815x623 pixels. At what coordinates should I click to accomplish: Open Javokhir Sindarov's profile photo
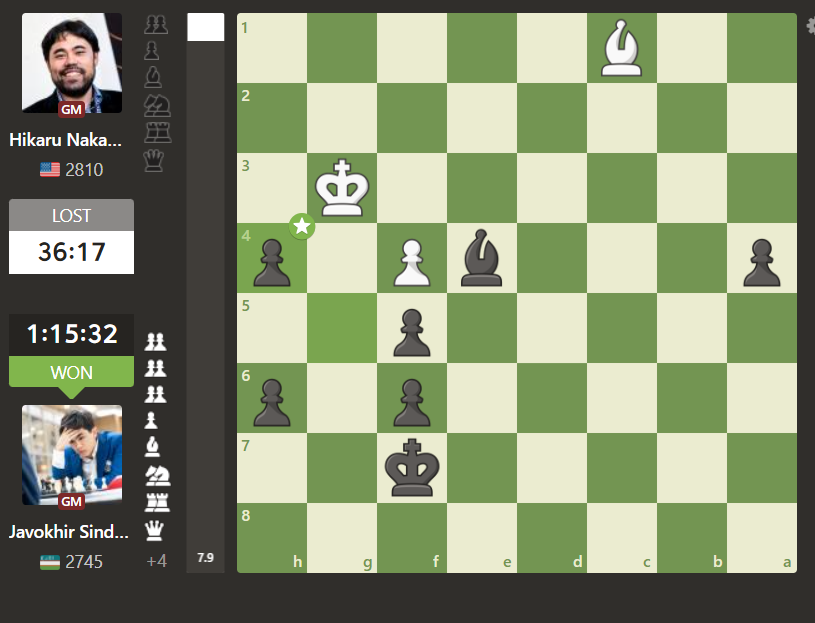pos(72,455)
